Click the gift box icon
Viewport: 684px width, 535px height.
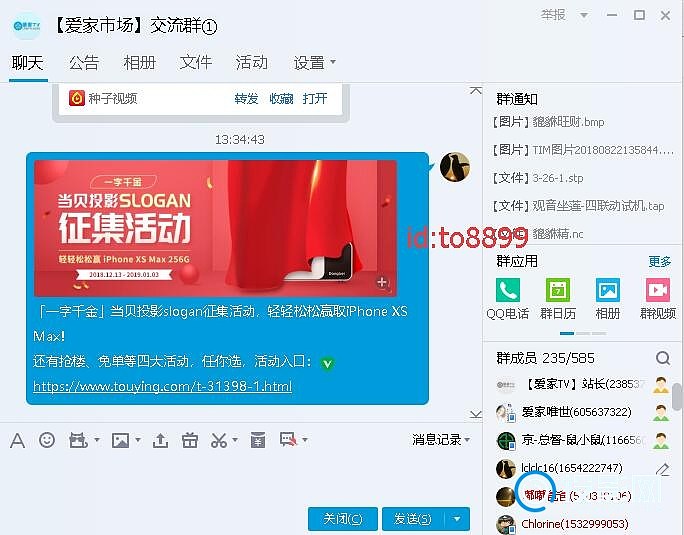click(190, 440)
